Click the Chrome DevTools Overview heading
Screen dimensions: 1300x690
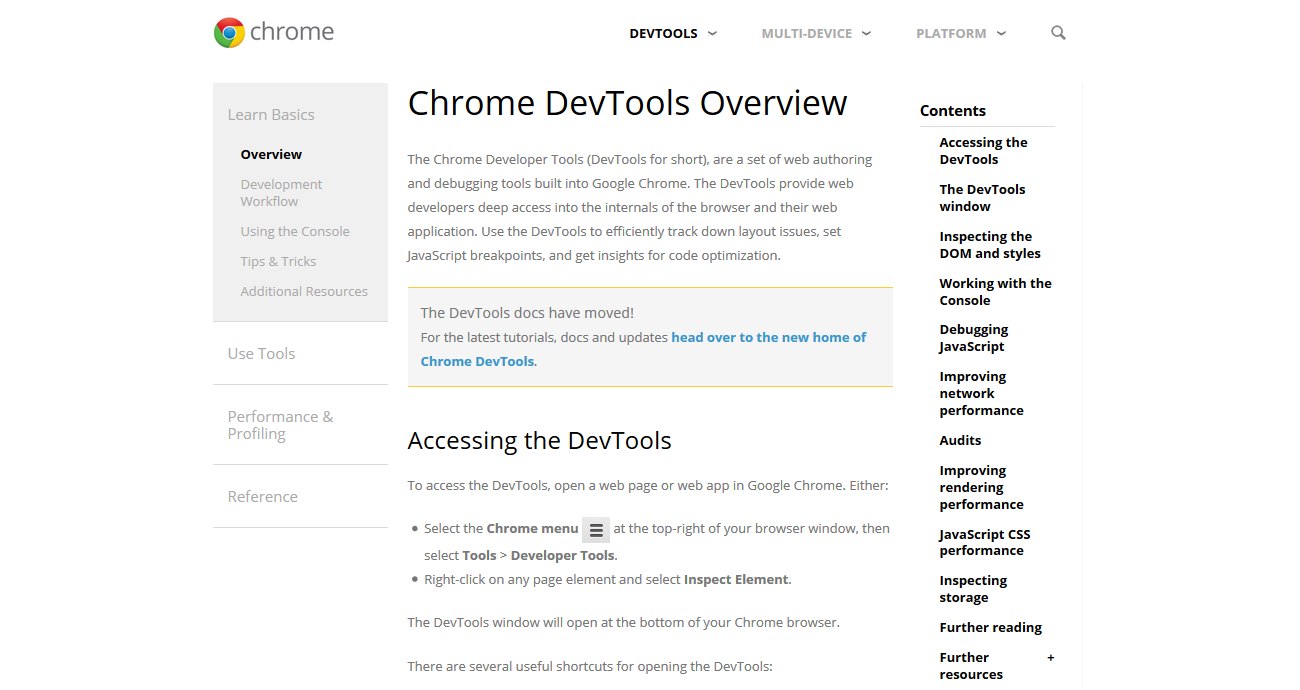tap(627, 103)
